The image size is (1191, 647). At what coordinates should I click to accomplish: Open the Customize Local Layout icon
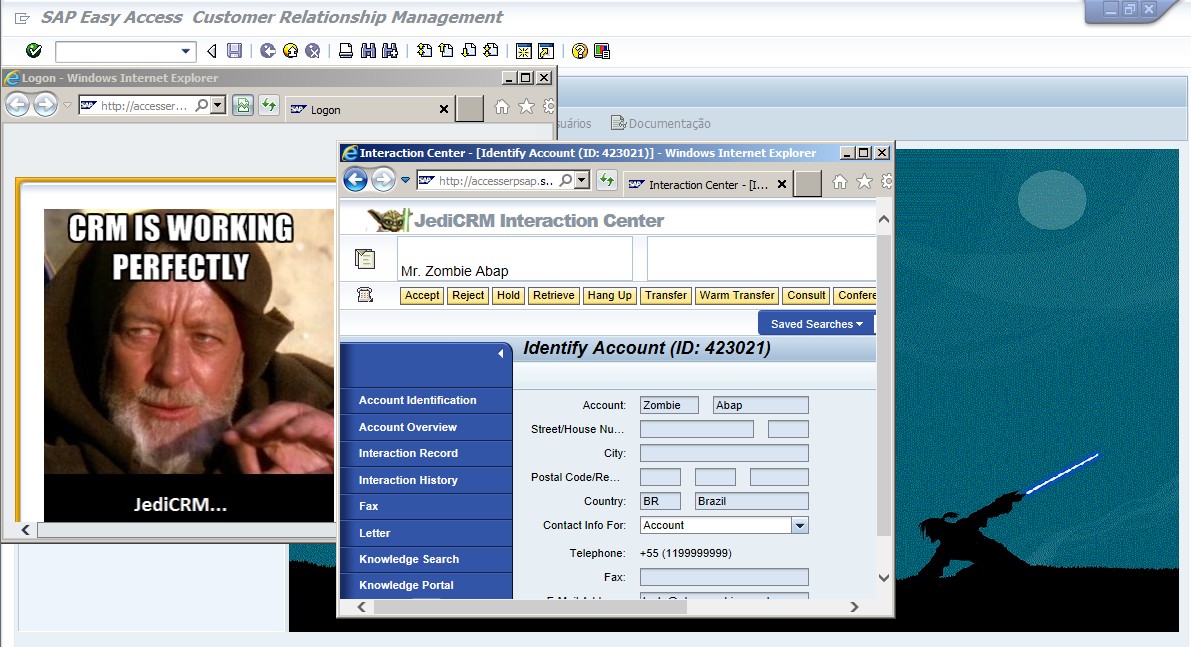(602, 51)
